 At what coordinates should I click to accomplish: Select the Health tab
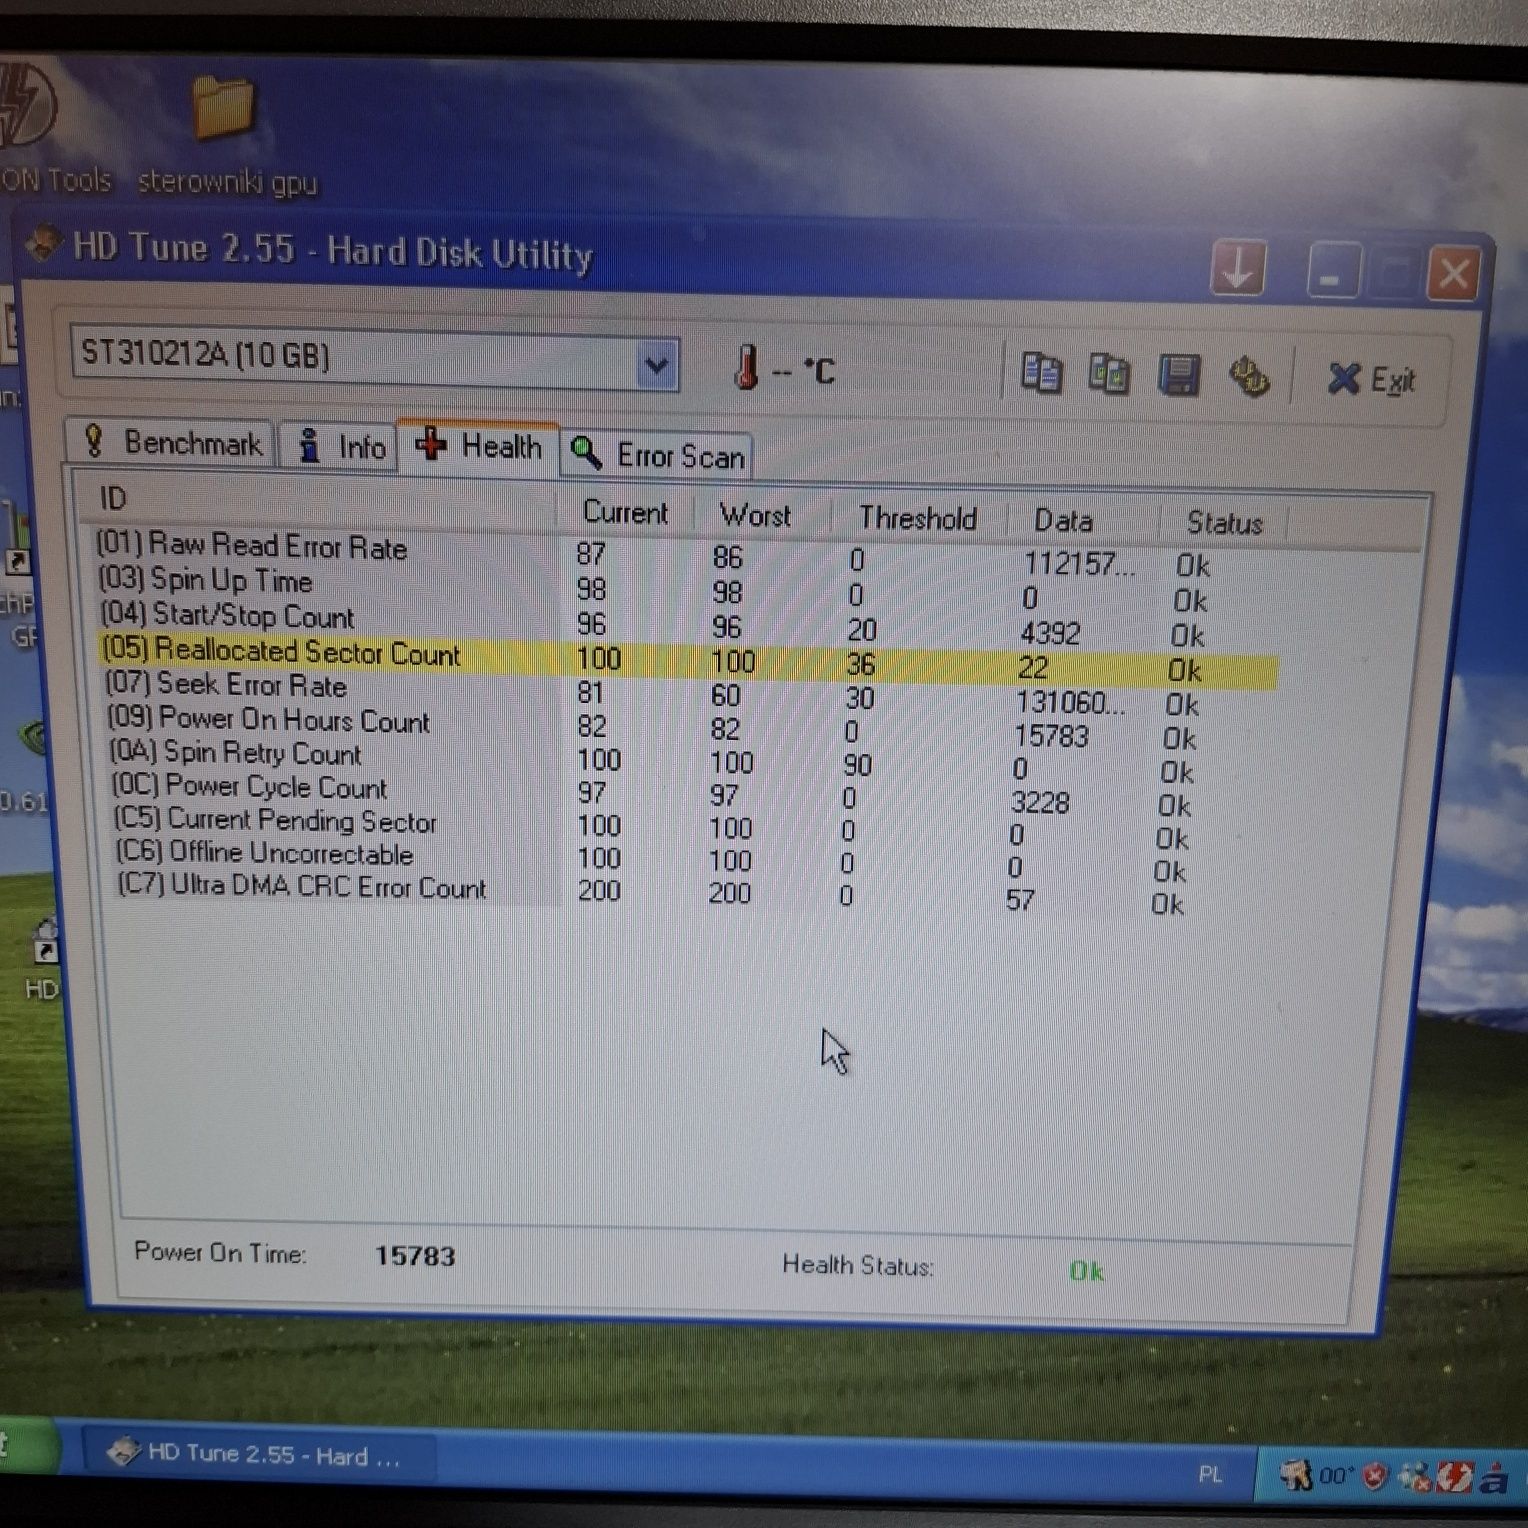click(479, 446)
